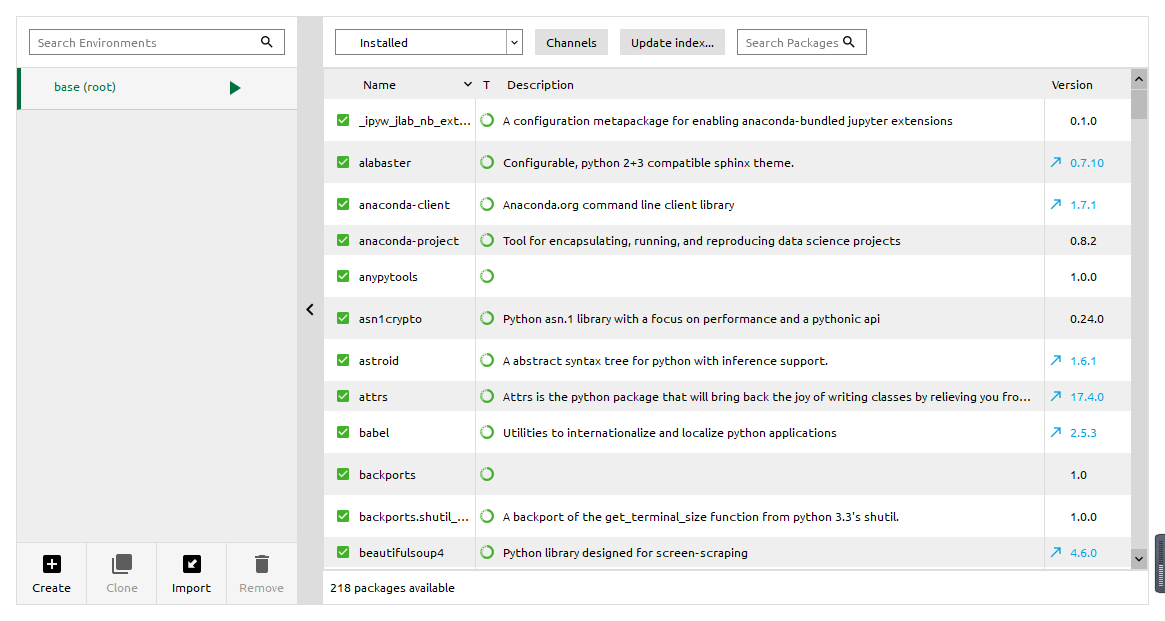Viewport: 1165px width, 621px height.
Task: Uncheck the babel package checkbox
Action: (x=343, y=432)
